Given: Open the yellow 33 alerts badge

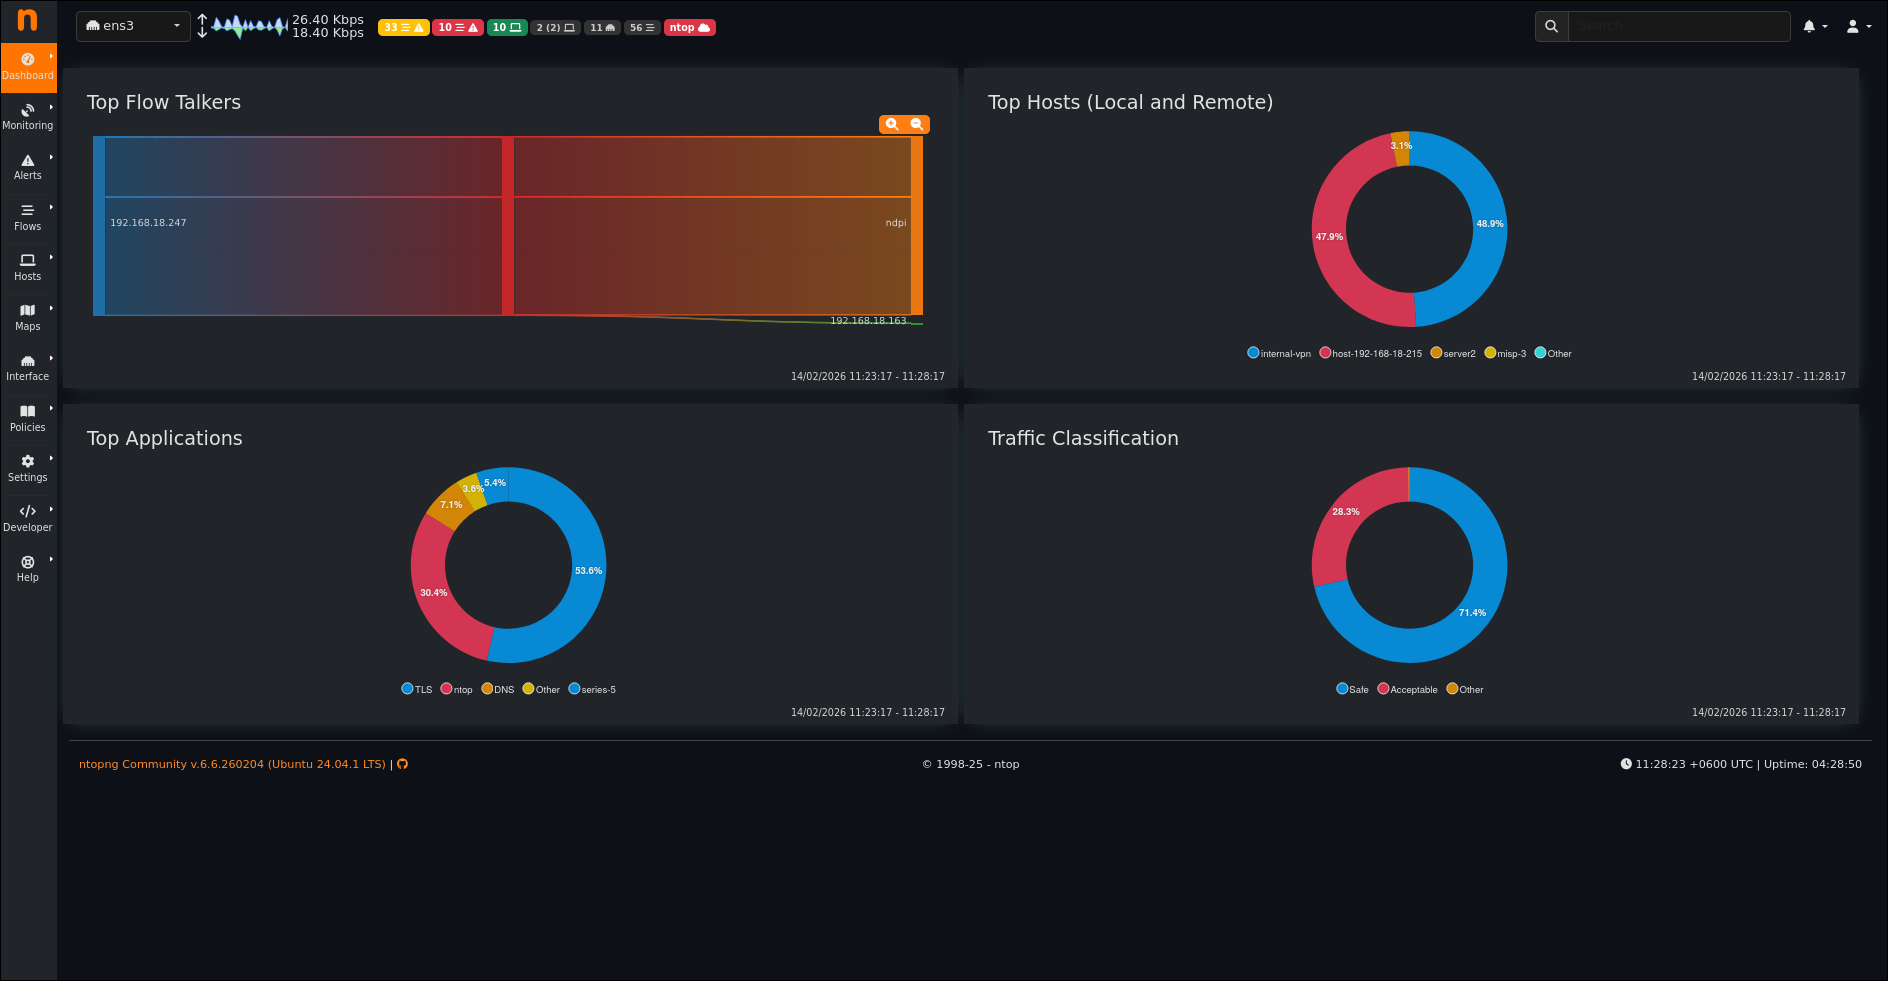Looking at the screenshot, I should coord(404,28).
